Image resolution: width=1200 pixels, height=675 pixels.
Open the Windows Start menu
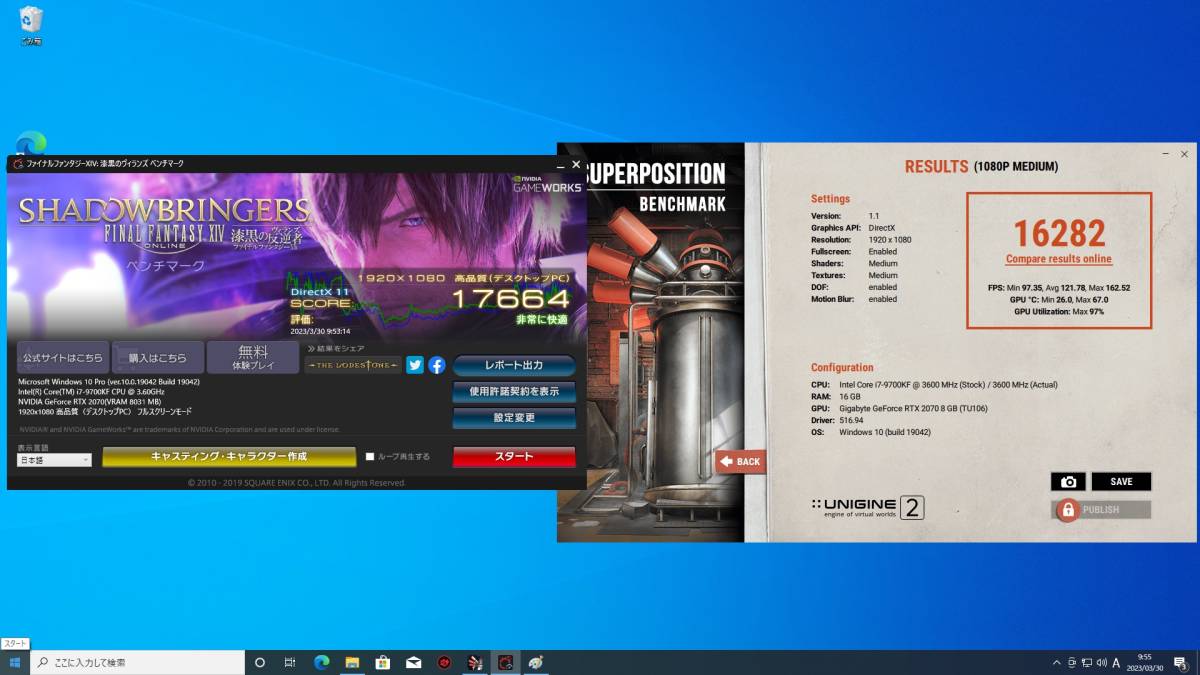pyautogui.click(x=15, y=662)
